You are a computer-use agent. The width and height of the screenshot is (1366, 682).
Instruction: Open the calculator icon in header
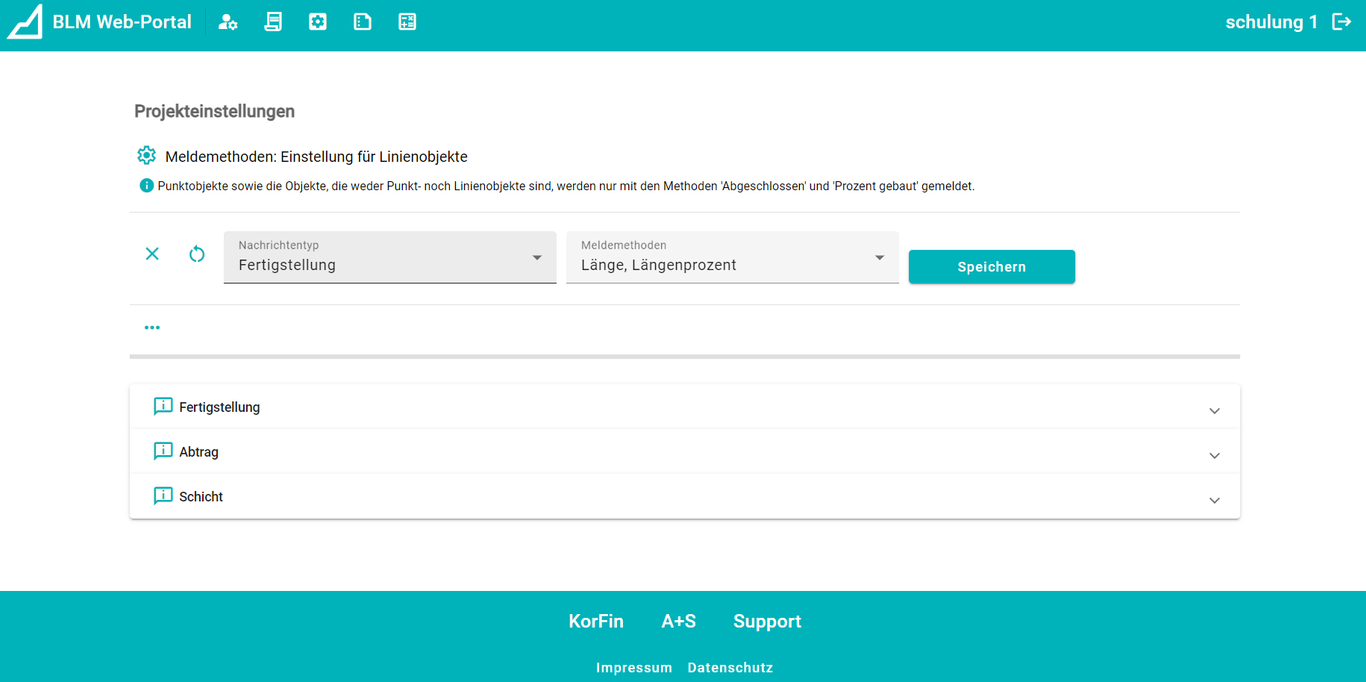tap(407, 22)
